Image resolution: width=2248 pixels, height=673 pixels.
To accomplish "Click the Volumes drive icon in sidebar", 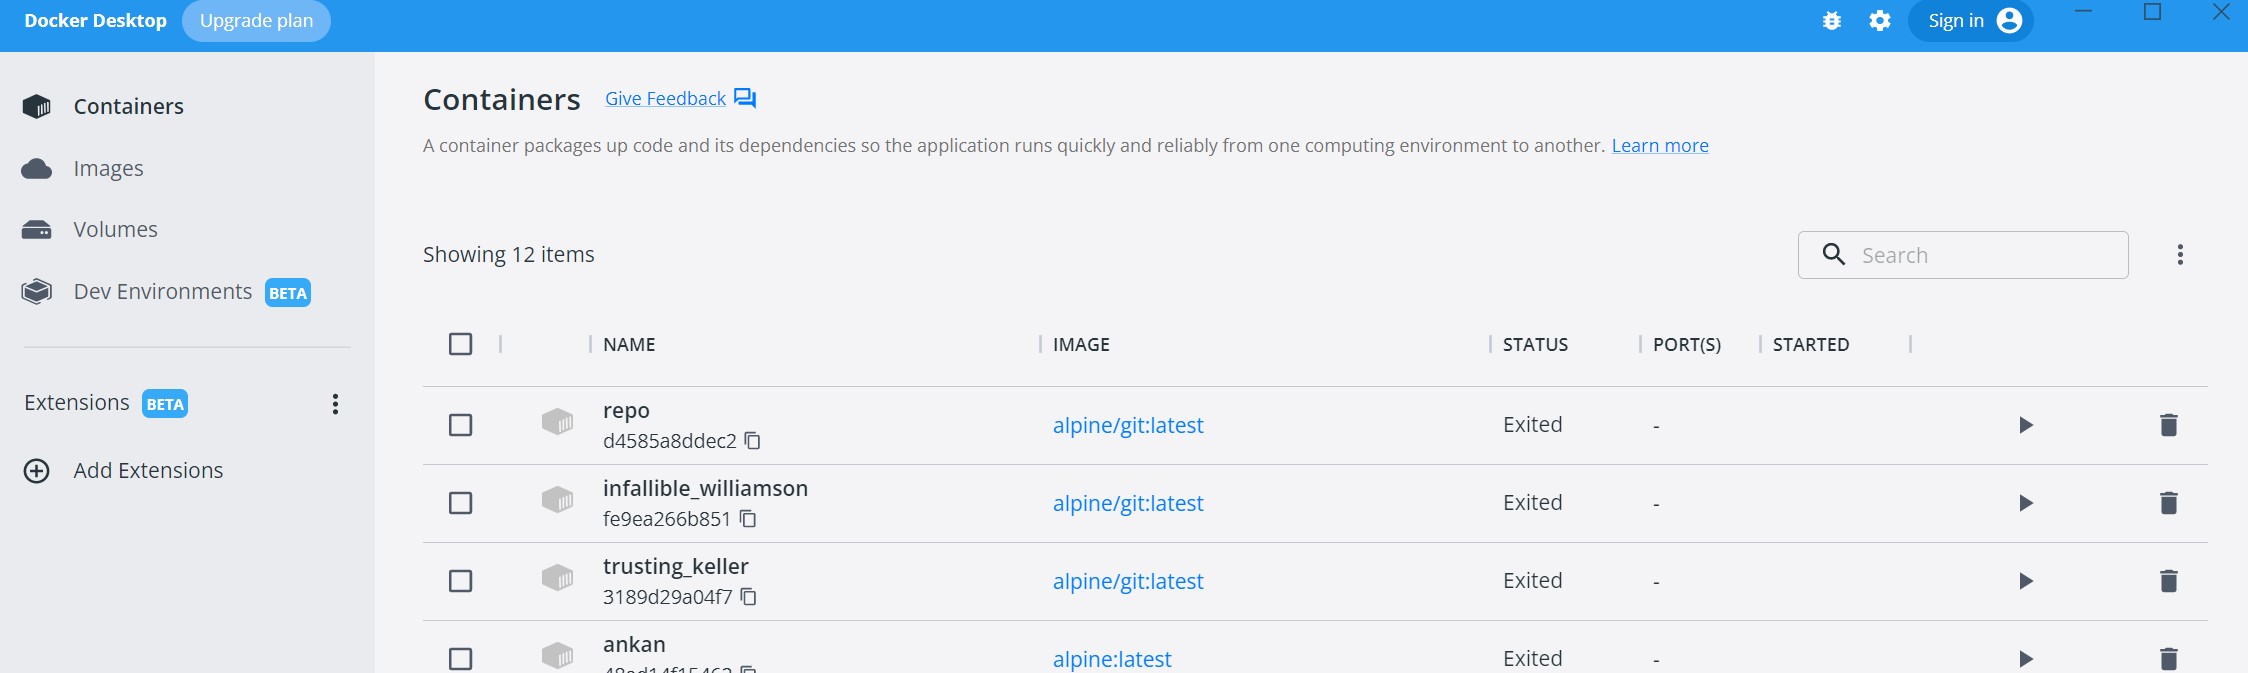I will click(37, 230).
